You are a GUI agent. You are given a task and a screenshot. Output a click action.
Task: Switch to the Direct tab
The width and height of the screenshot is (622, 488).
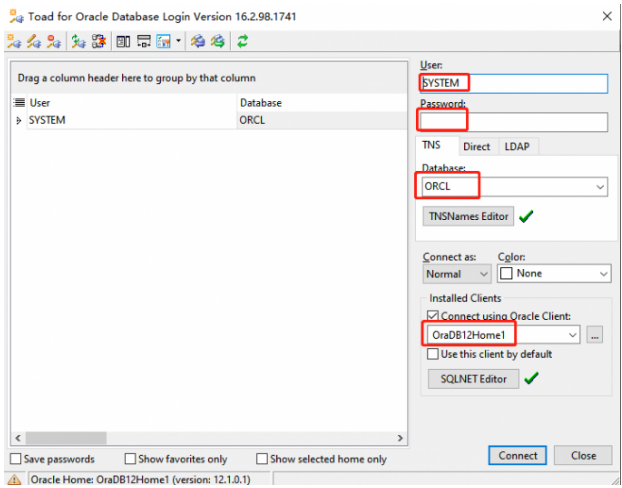[476, 147]
